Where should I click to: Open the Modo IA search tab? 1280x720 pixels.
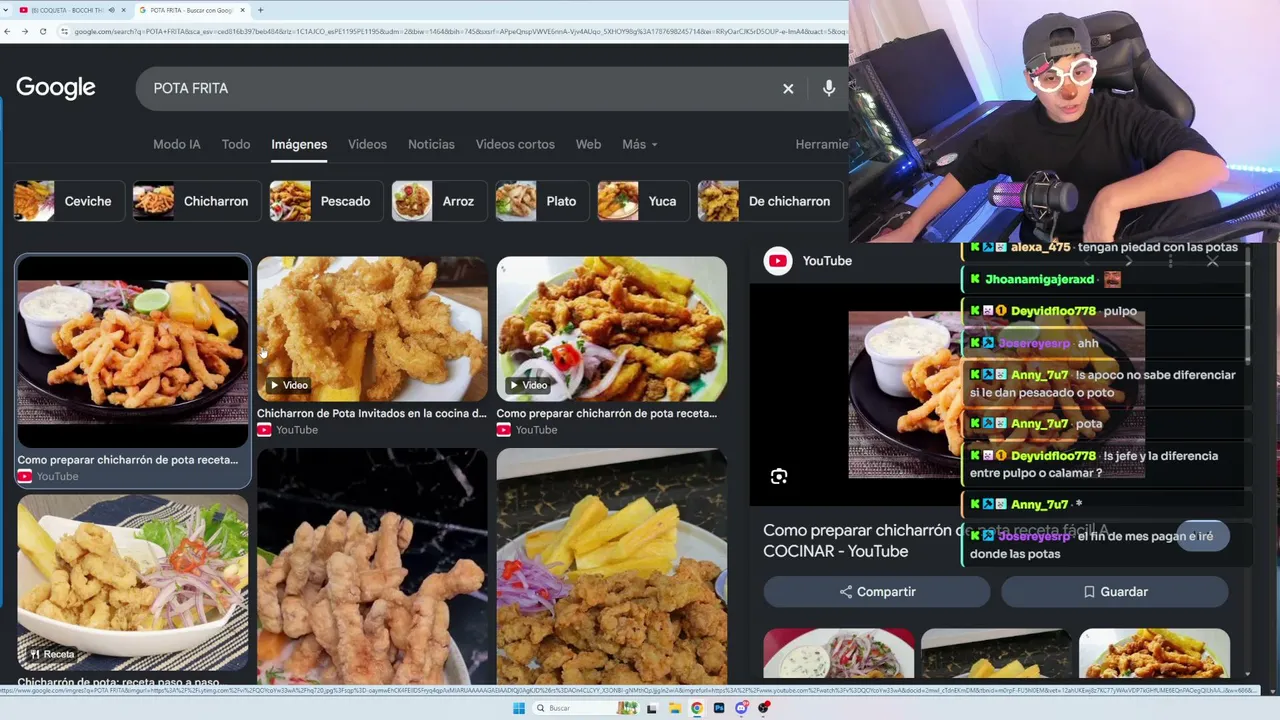click(x=177, y=144)
